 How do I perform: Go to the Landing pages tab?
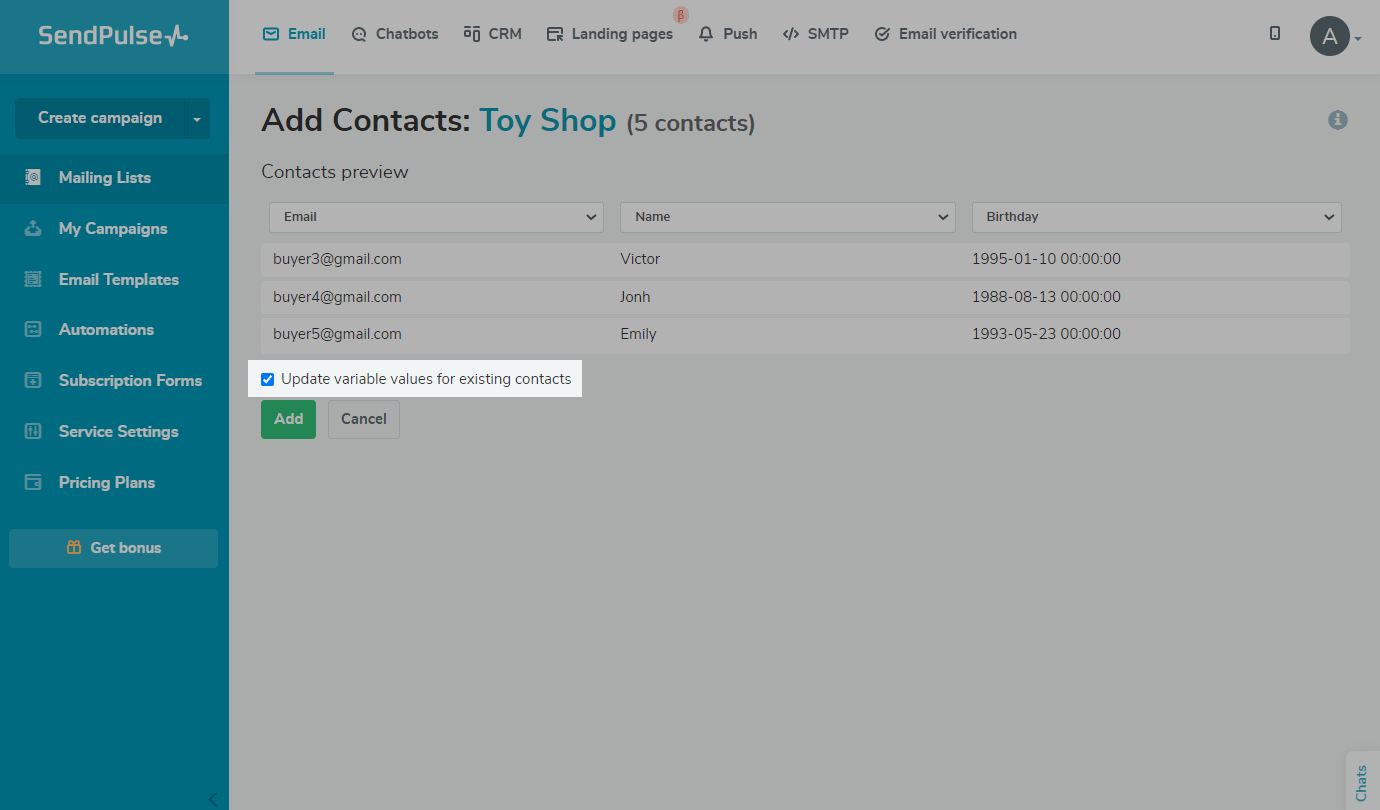coord(610,34)
